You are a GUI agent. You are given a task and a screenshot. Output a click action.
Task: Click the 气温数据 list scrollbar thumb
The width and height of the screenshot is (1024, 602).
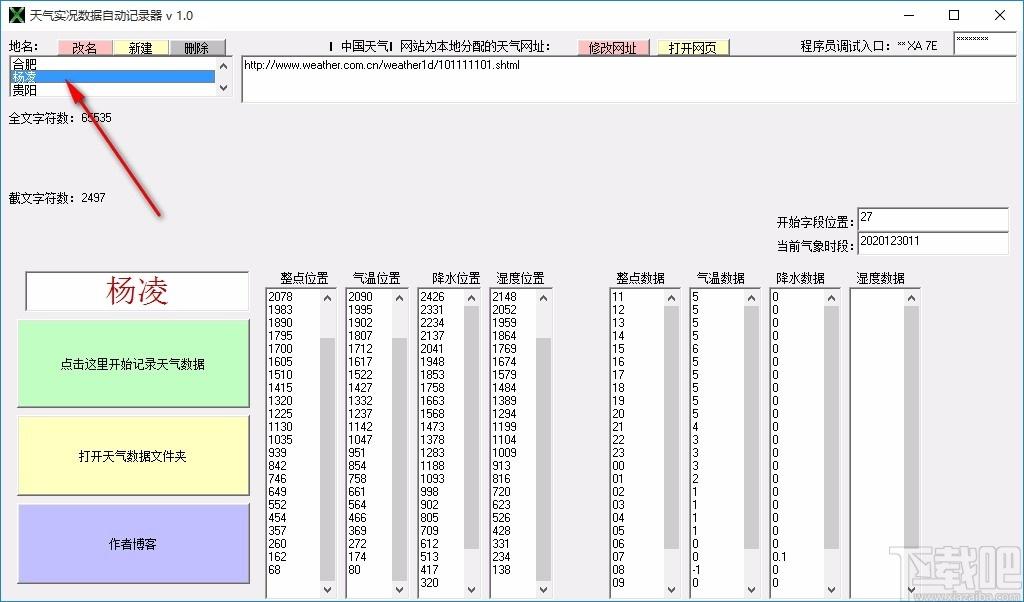tap(752, 427)
